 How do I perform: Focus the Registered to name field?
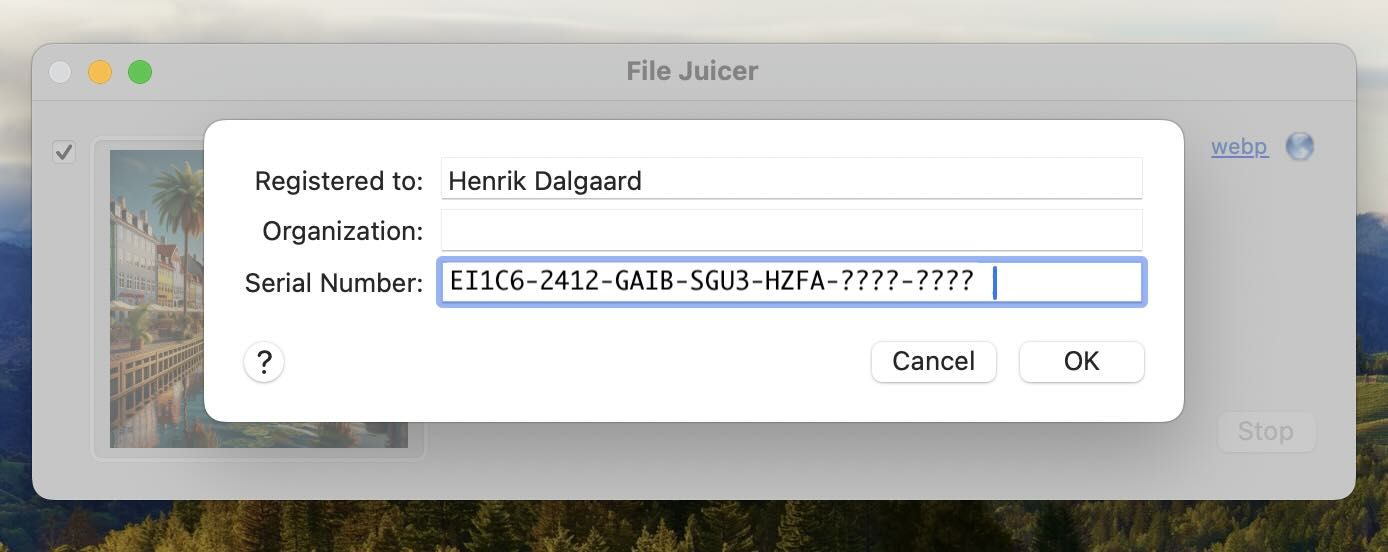pos(791,179)
